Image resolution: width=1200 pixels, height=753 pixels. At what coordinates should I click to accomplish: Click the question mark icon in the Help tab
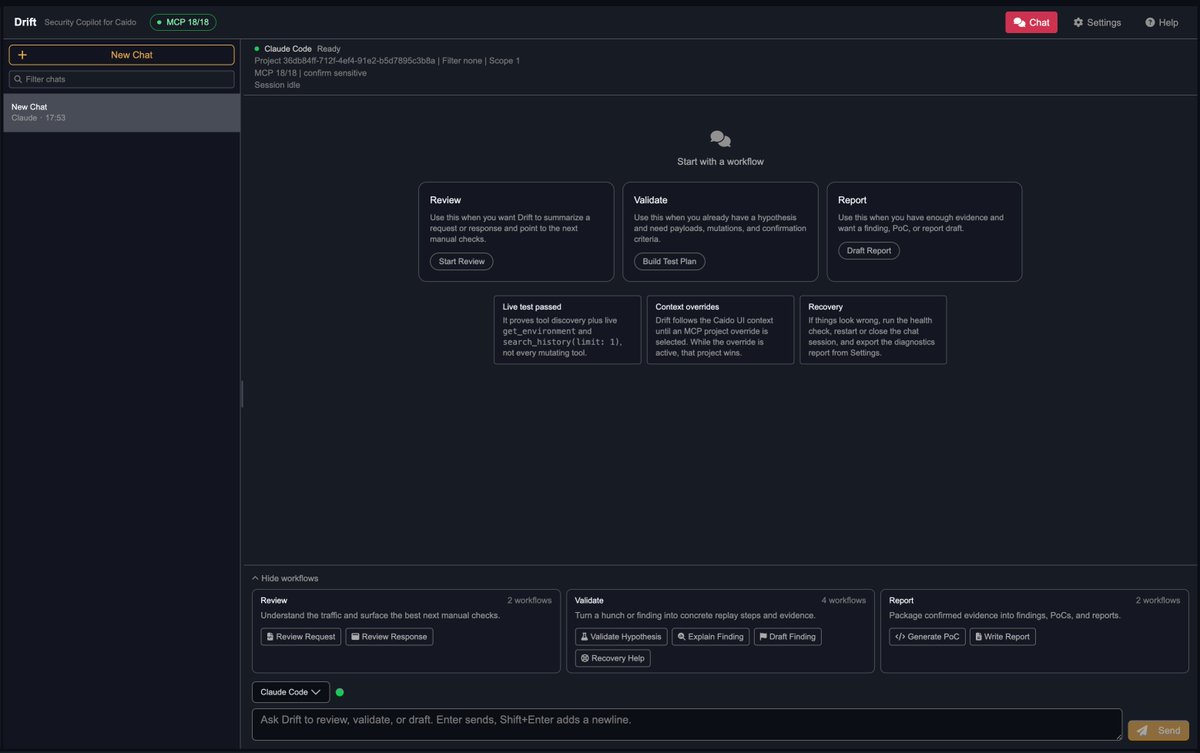coord(1150,22)
